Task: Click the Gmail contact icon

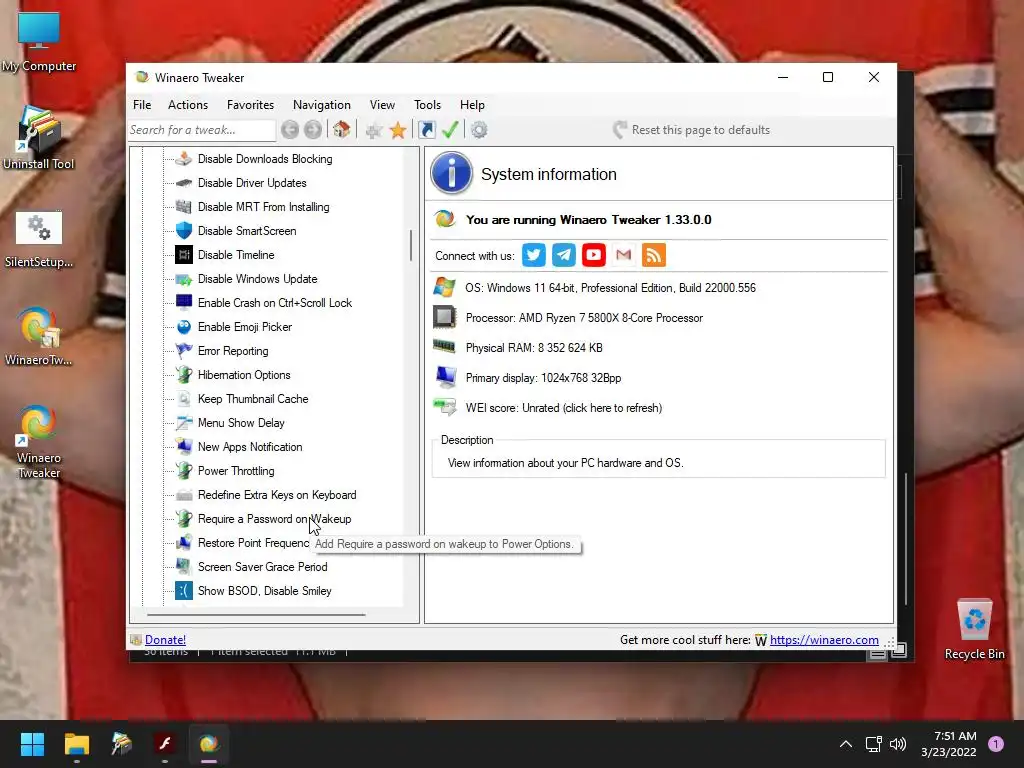Action: pos(624,255)
